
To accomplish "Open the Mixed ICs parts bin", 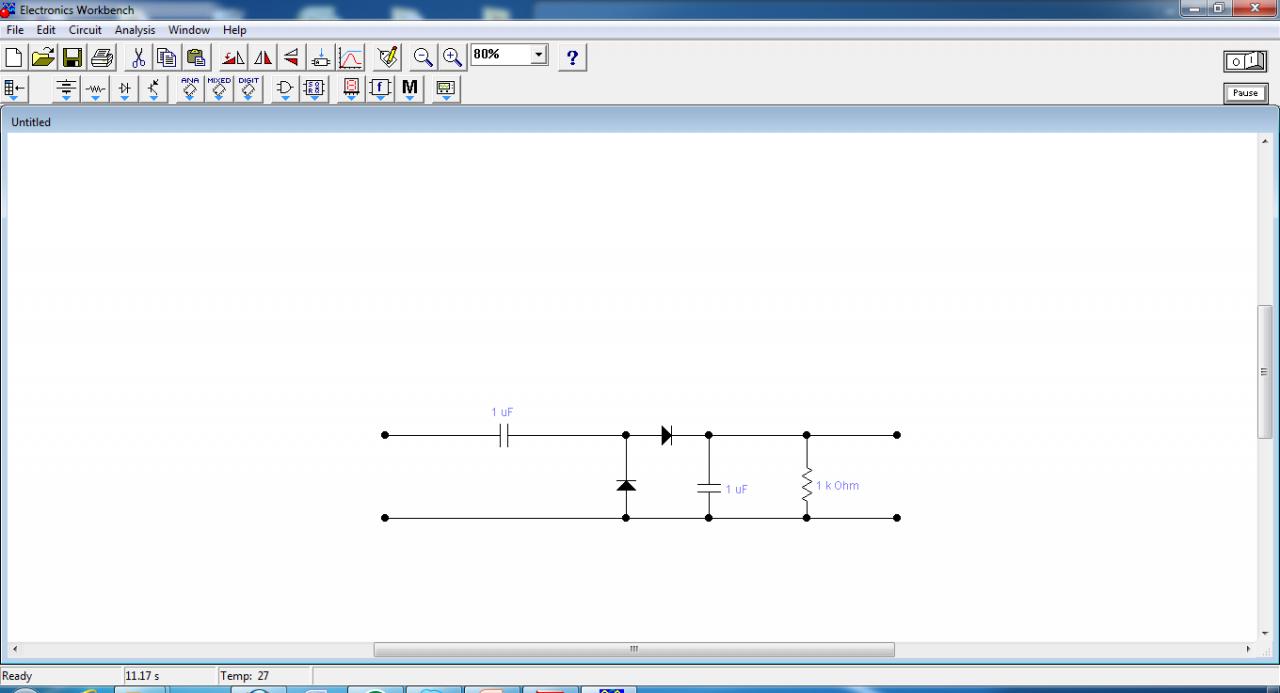I will (x=219, y=90).
